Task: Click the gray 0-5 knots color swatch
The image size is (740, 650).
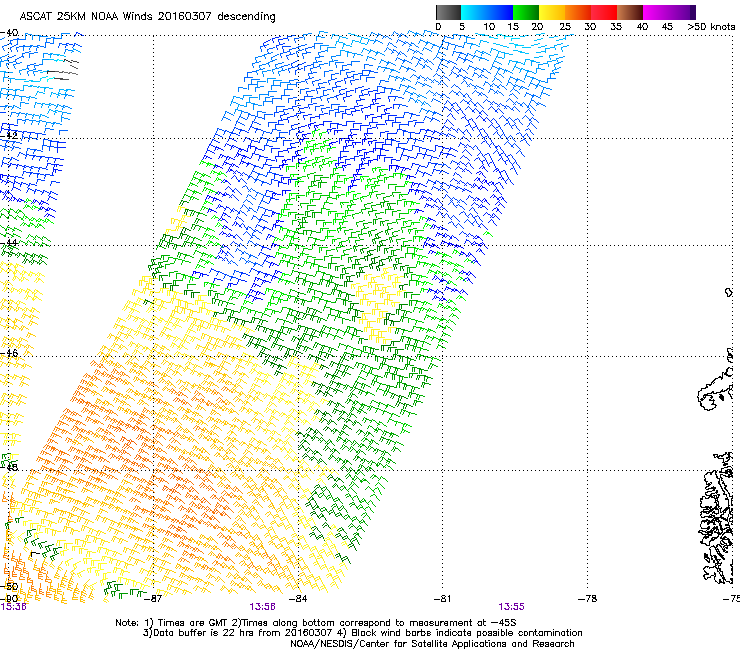Action: click(448, 12)
